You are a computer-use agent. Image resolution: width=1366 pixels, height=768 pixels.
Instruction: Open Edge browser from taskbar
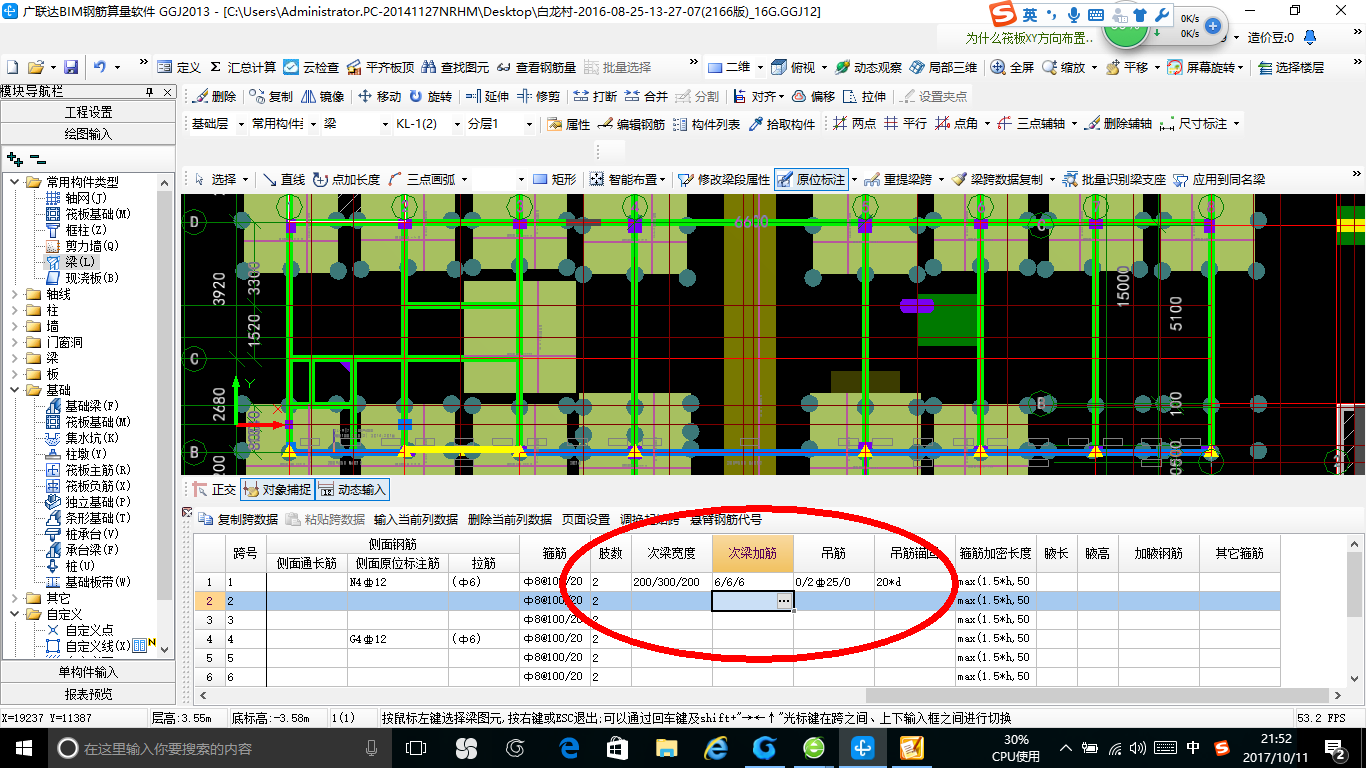[570, 748]
